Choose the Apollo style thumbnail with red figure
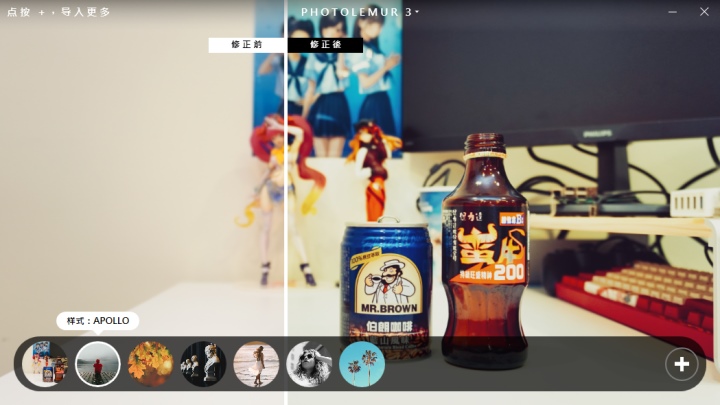This screenshot has height=405, width=720. pyautogui.click(x=98, y=364)
